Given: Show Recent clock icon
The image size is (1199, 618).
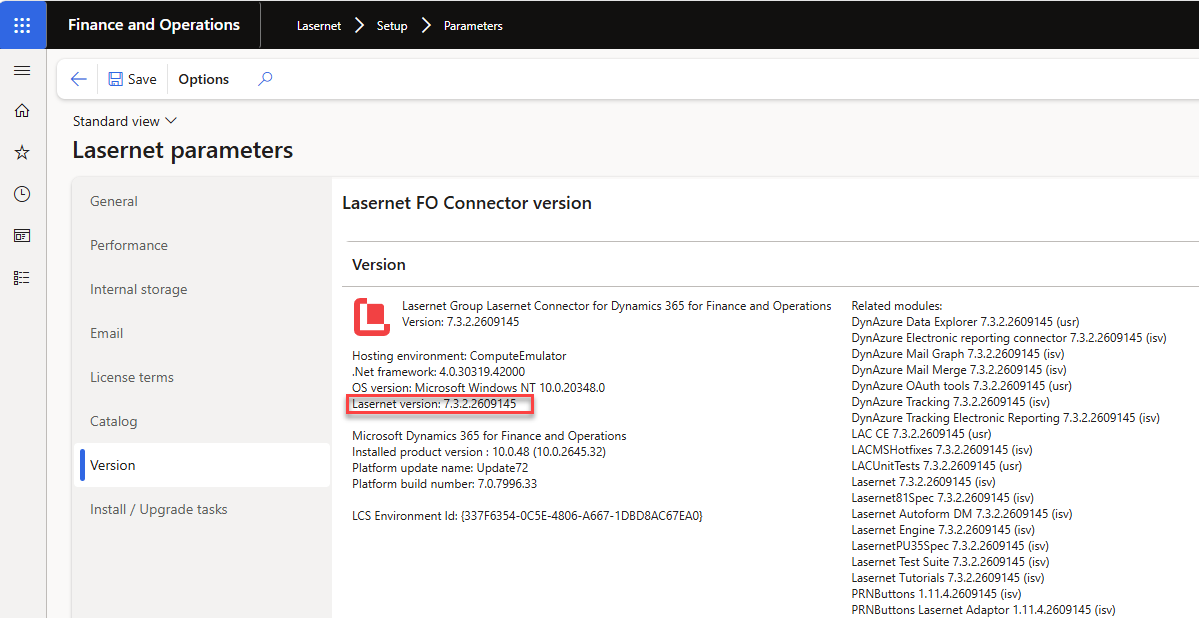Looking at the screenshot, I should (x=22, y=194).
